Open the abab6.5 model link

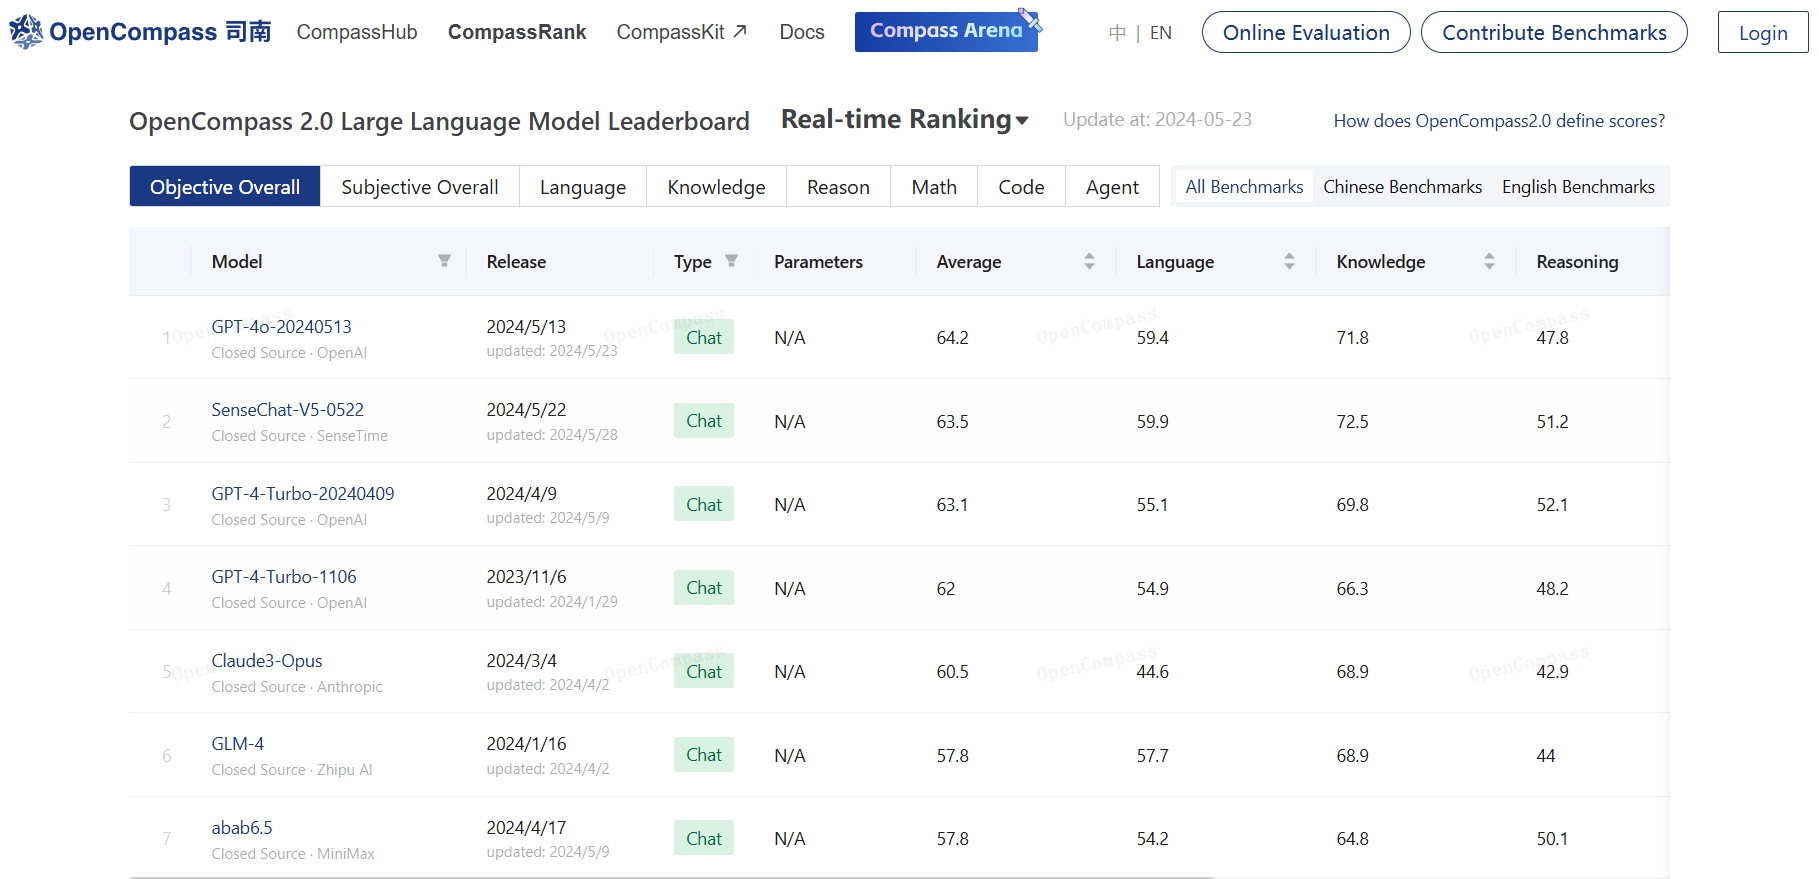pyautogui.click(x=242, y=828)
